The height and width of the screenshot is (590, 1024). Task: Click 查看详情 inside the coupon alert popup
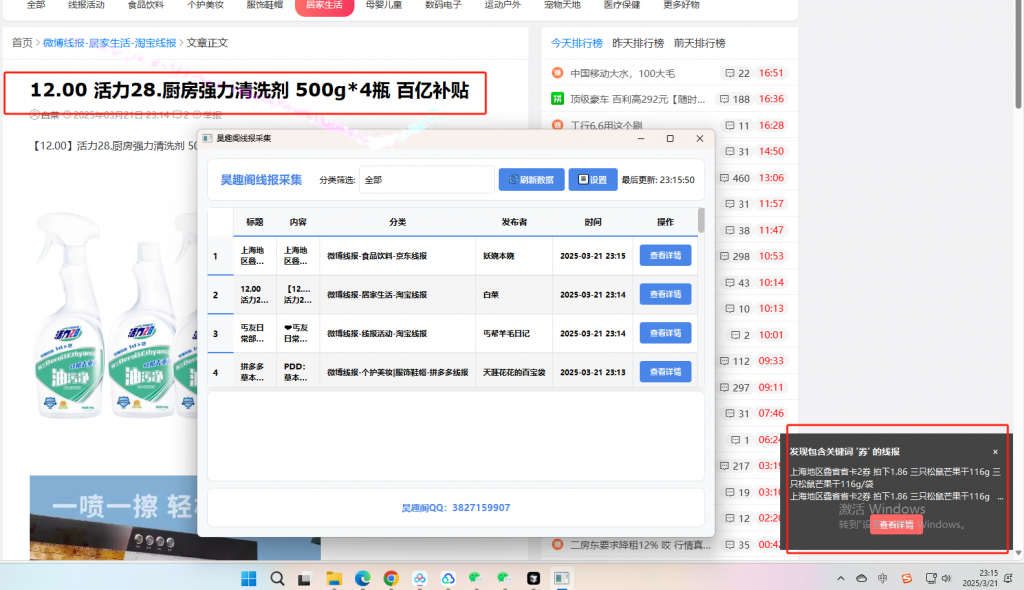899,524
